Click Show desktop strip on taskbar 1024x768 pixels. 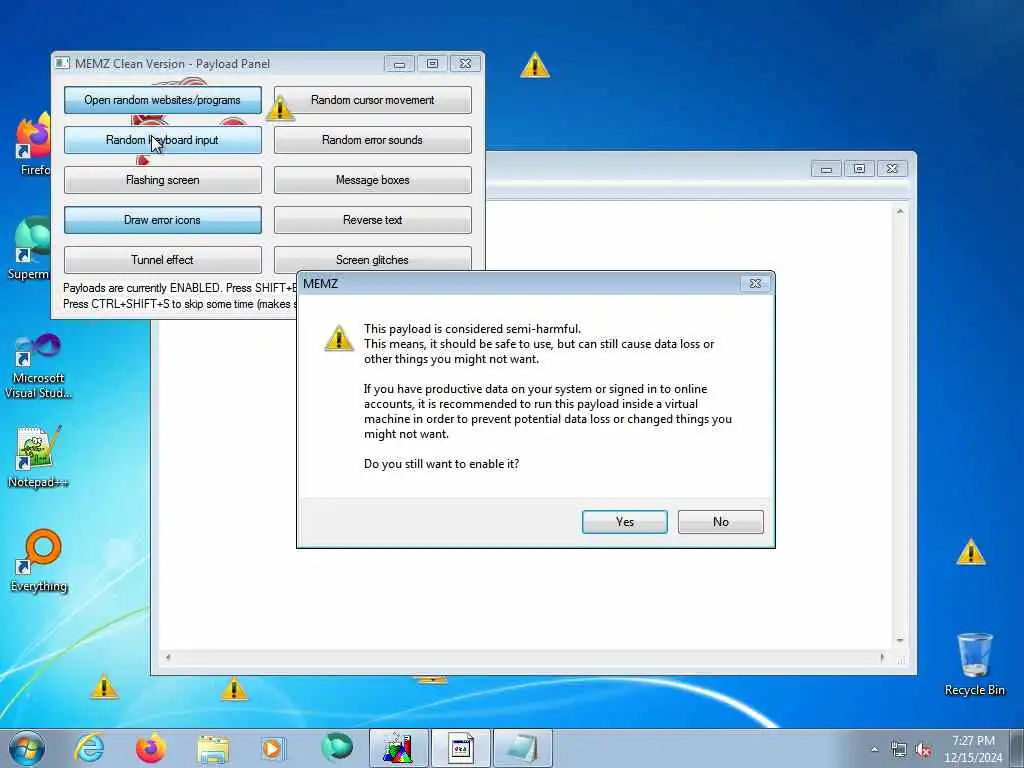point(1017,748)
